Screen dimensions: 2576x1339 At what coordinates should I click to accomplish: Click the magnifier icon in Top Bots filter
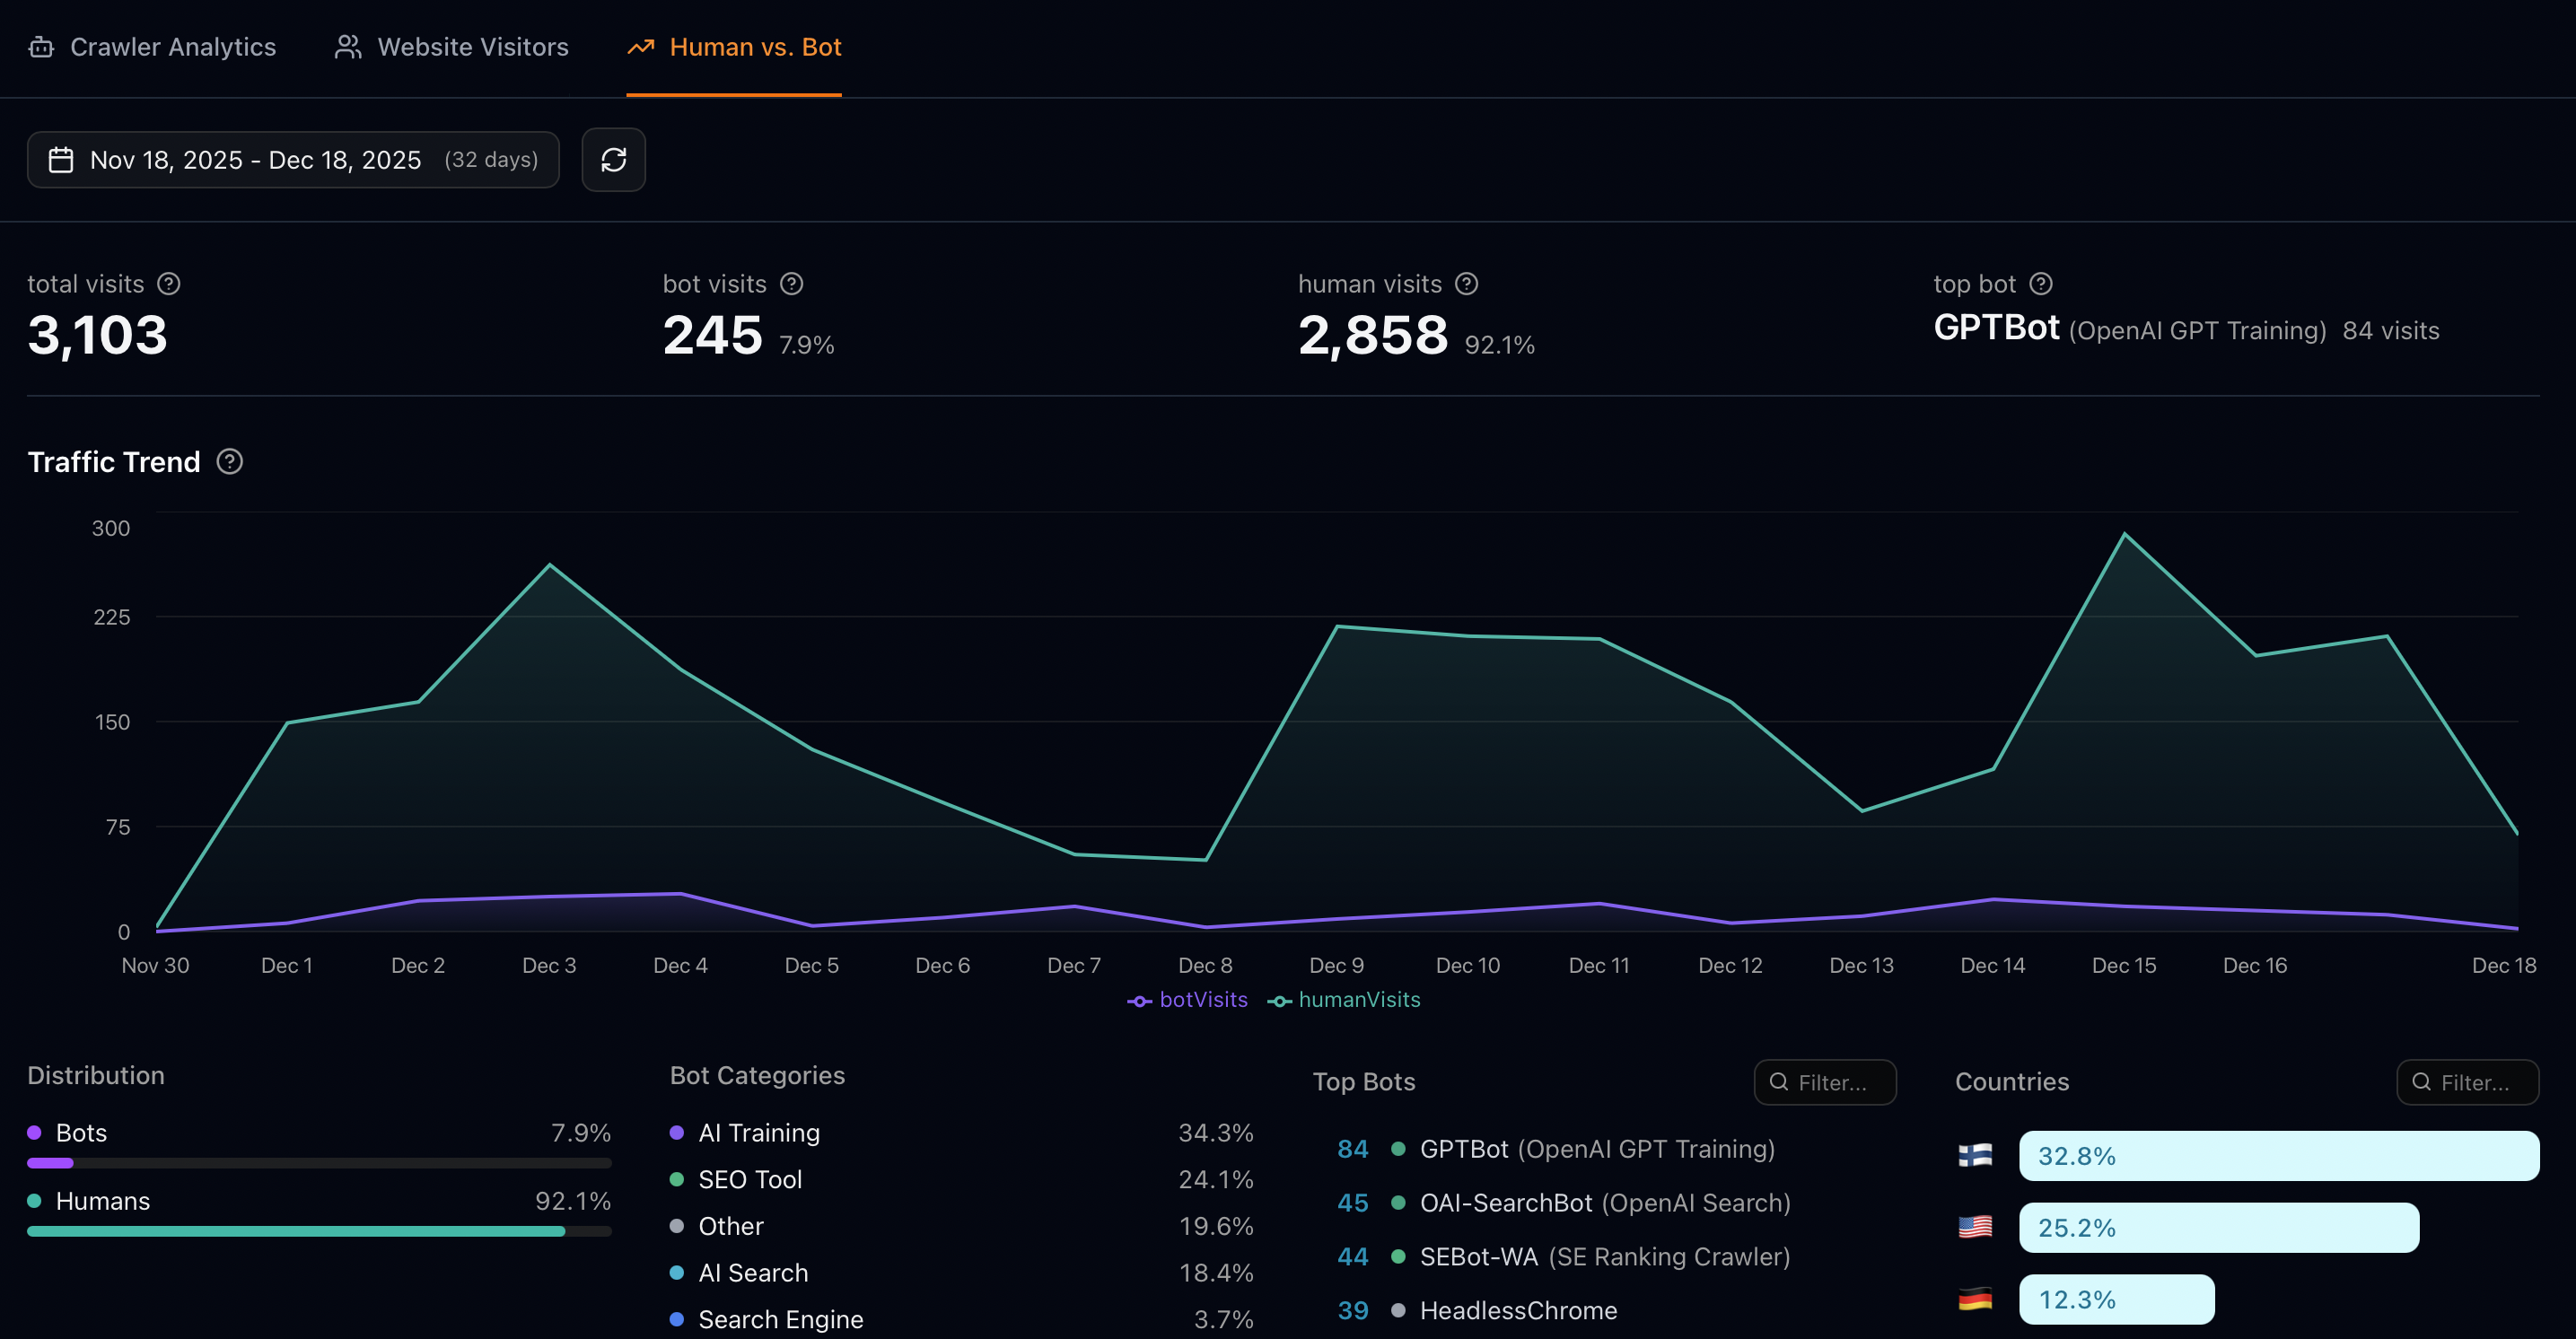click(1778, 1083)
